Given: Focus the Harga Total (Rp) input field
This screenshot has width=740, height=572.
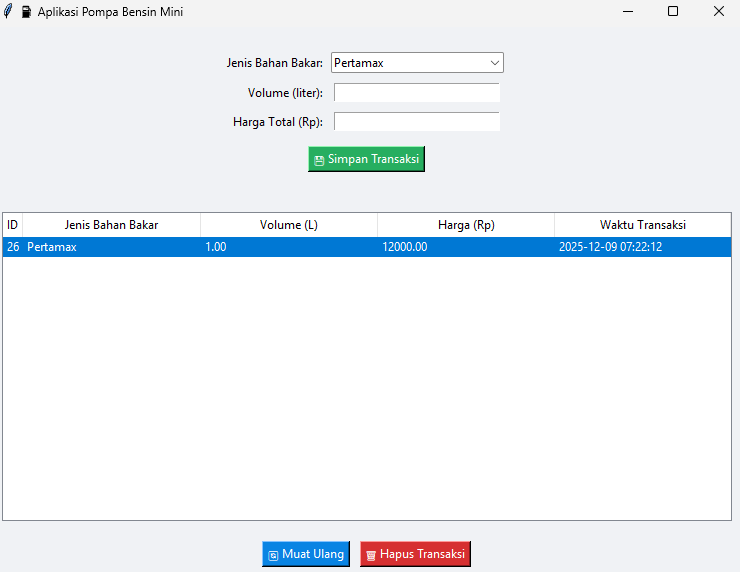Looking at the screenshot, I should pos(417,121).
